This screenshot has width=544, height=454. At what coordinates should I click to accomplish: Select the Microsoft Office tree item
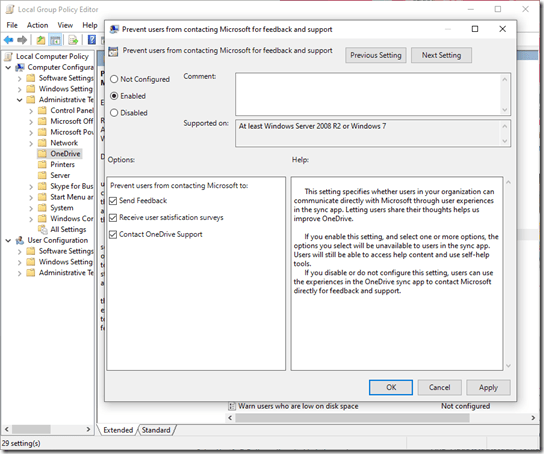click(x=72, y=121)
